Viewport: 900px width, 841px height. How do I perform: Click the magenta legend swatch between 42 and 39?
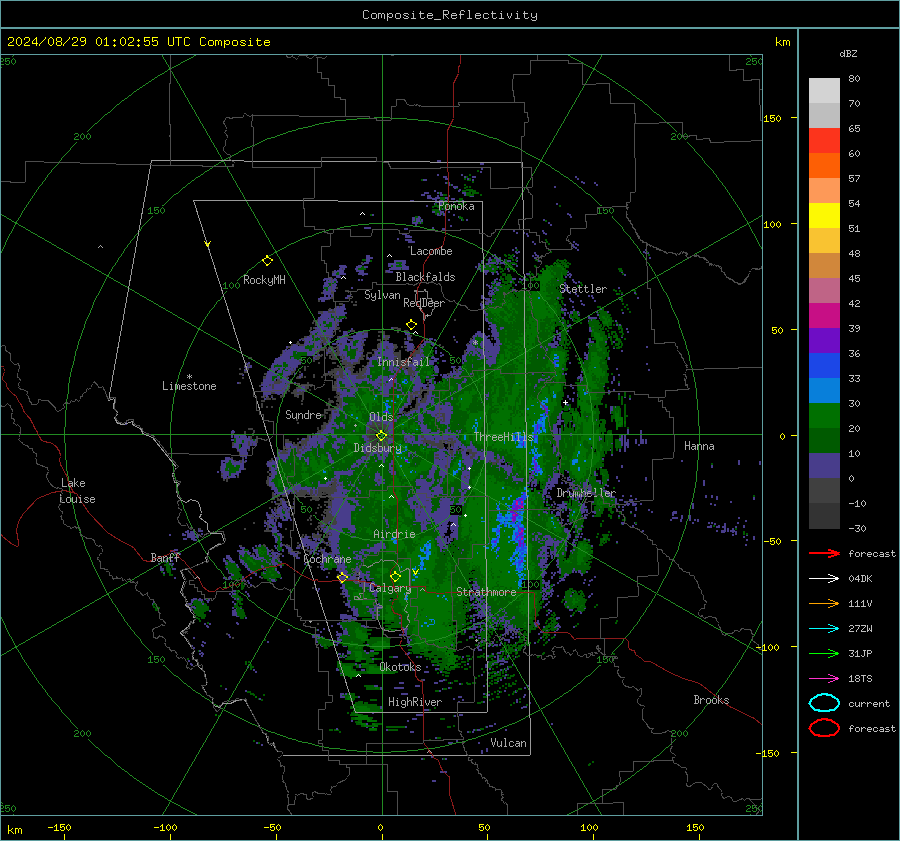coord(824,316)
